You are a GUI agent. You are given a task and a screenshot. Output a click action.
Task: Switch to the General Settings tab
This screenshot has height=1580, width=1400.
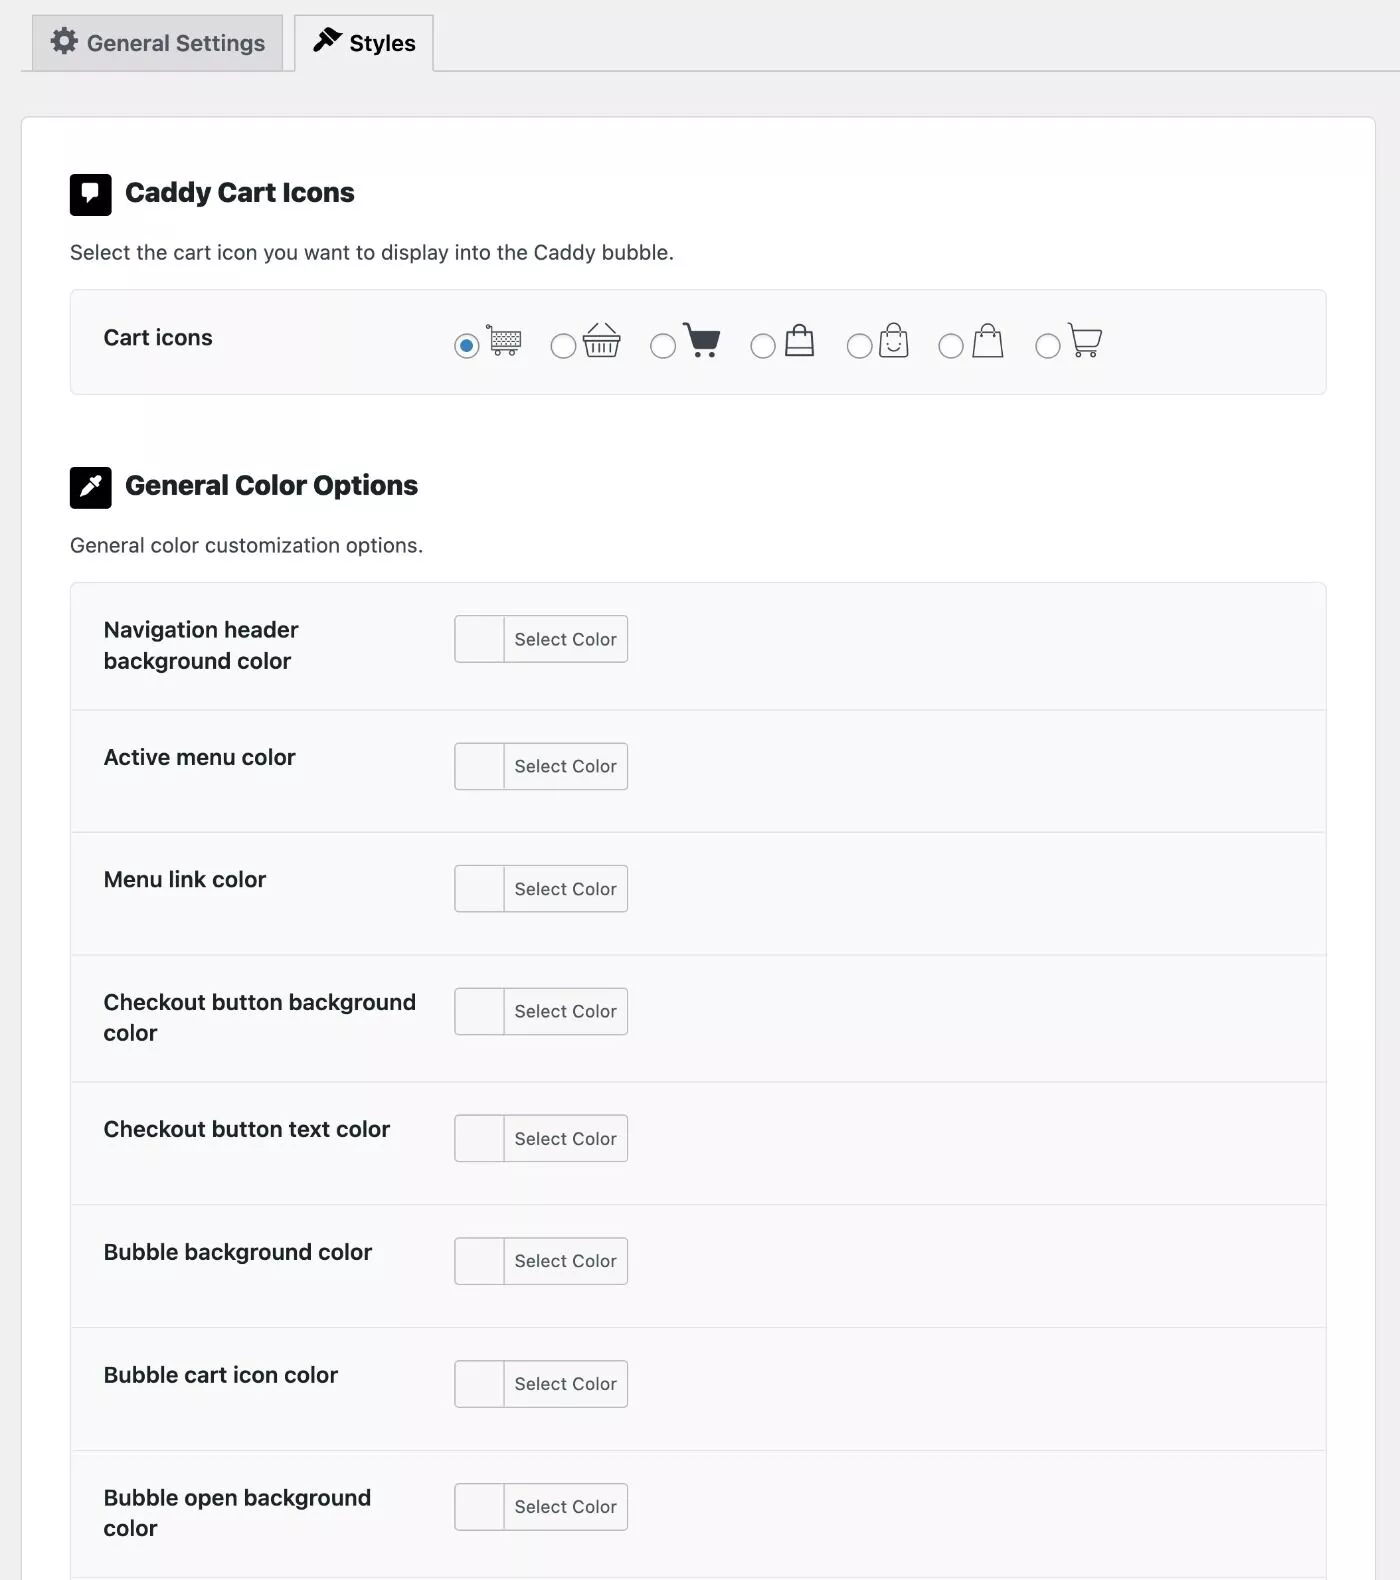point(157,43)
